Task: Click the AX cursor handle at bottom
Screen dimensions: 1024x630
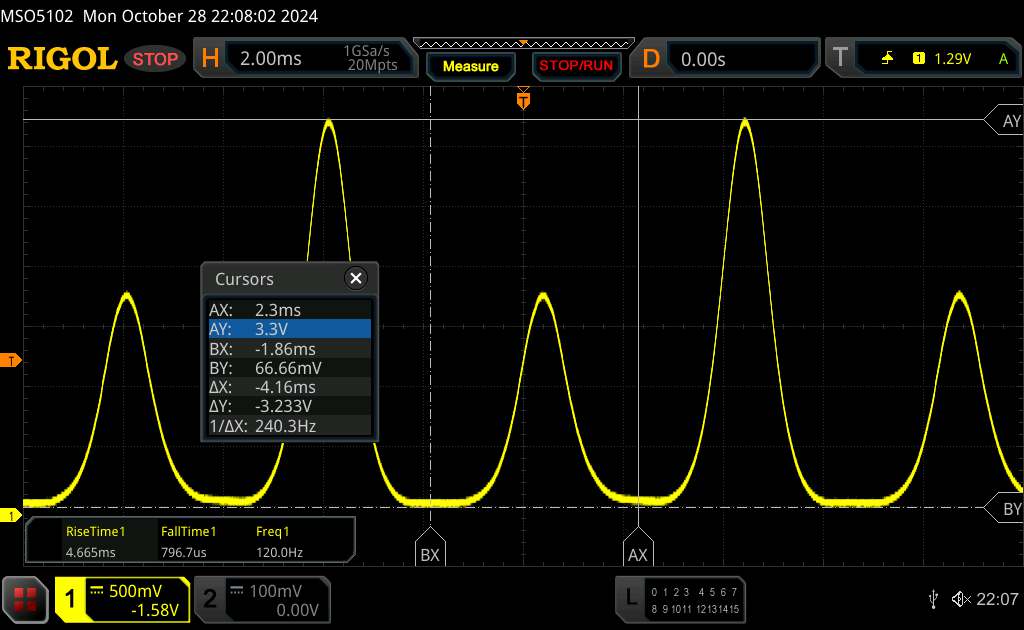Action: 637,554
